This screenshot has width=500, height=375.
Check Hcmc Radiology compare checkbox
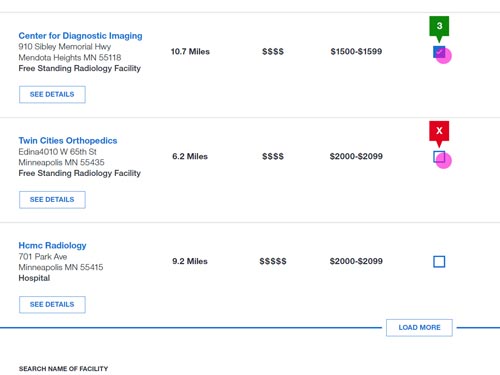tap(439, 262)
